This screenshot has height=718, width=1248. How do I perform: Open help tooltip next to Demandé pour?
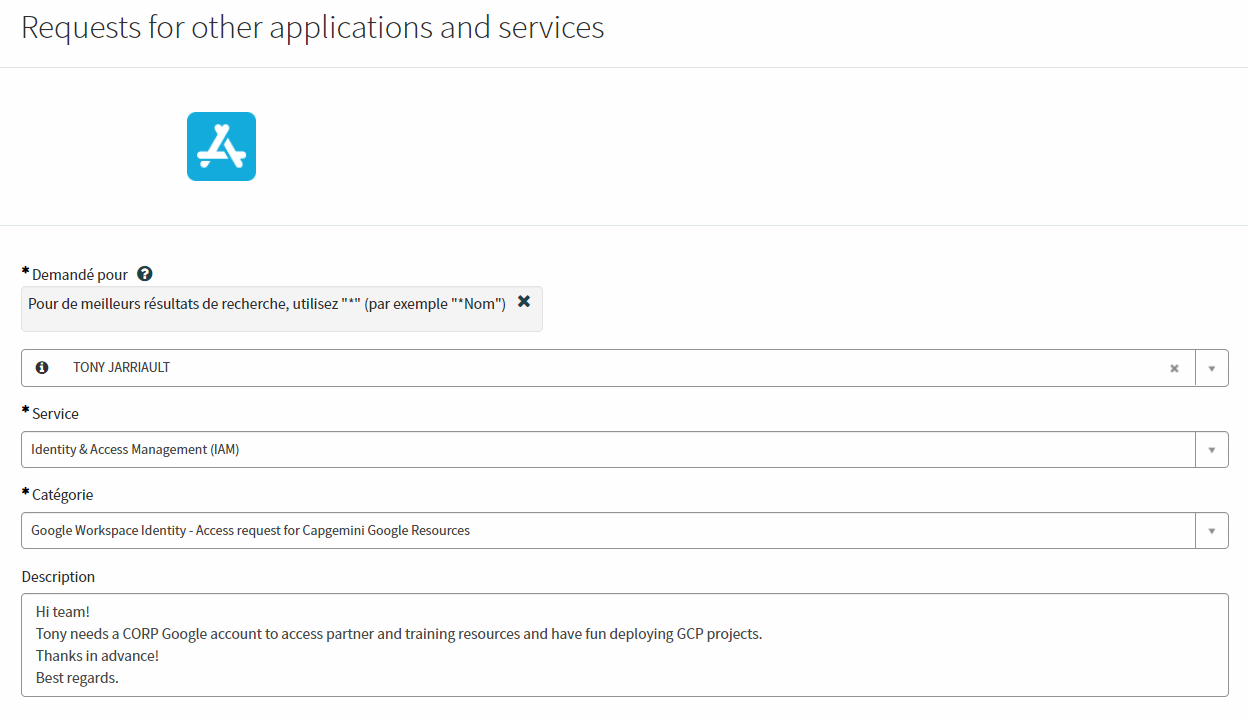(144, 274)
